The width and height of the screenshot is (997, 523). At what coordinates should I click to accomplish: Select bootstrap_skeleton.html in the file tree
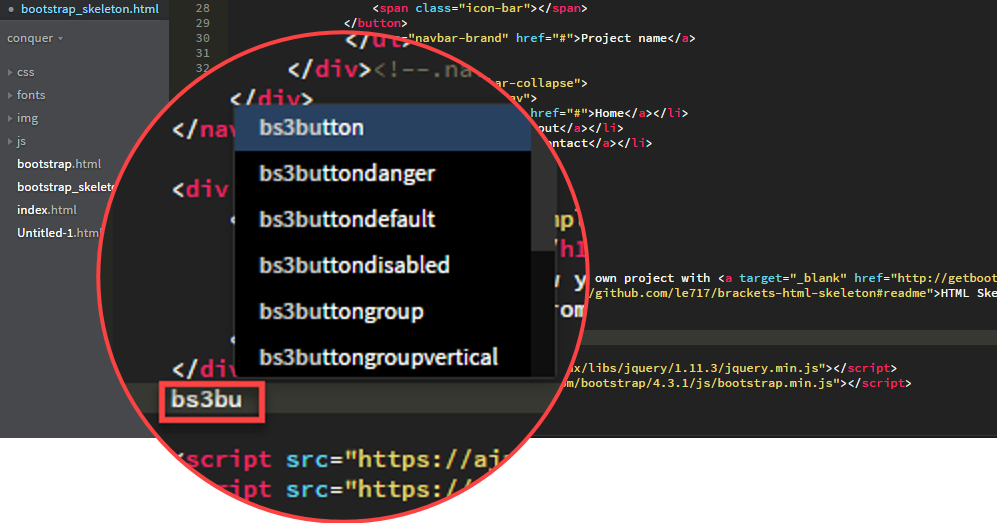(65, 187)
